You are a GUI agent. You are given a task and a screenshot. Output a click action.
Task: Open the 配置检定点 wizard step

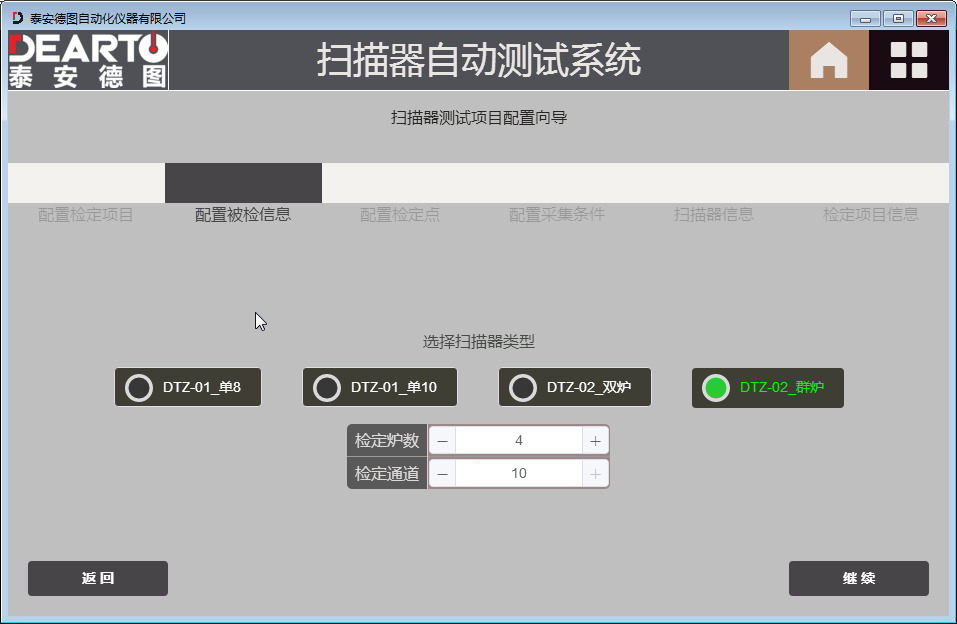[400, 214]
